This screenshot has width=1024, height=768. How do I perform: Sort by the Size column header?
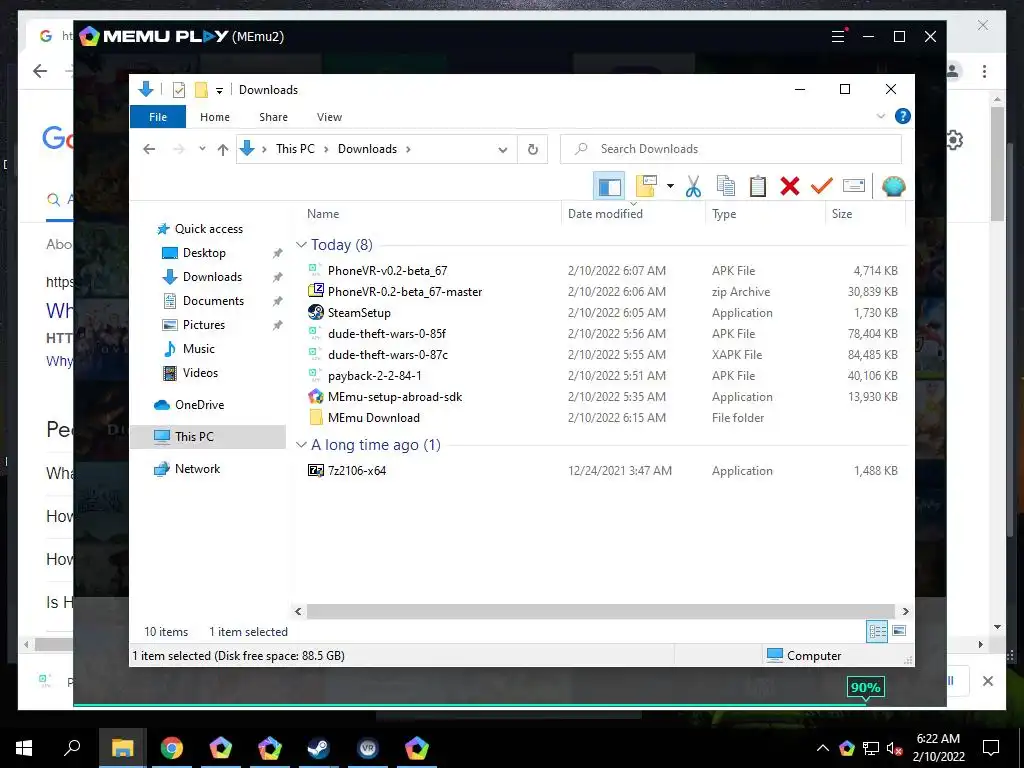click(841, 214)
